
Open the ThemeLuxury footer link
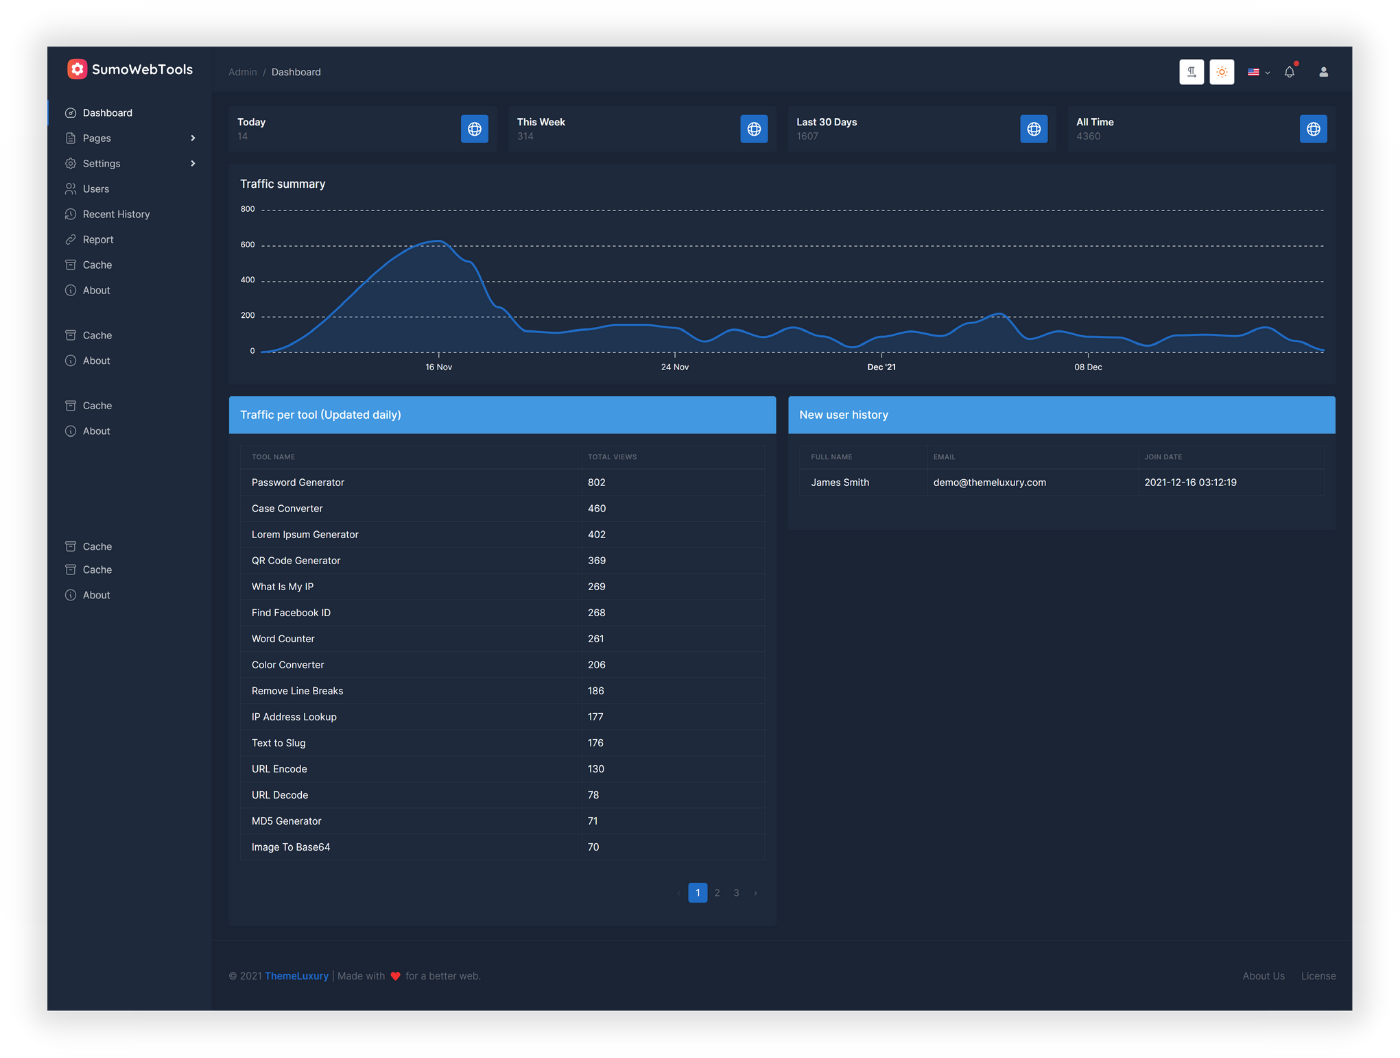(297, 976)
